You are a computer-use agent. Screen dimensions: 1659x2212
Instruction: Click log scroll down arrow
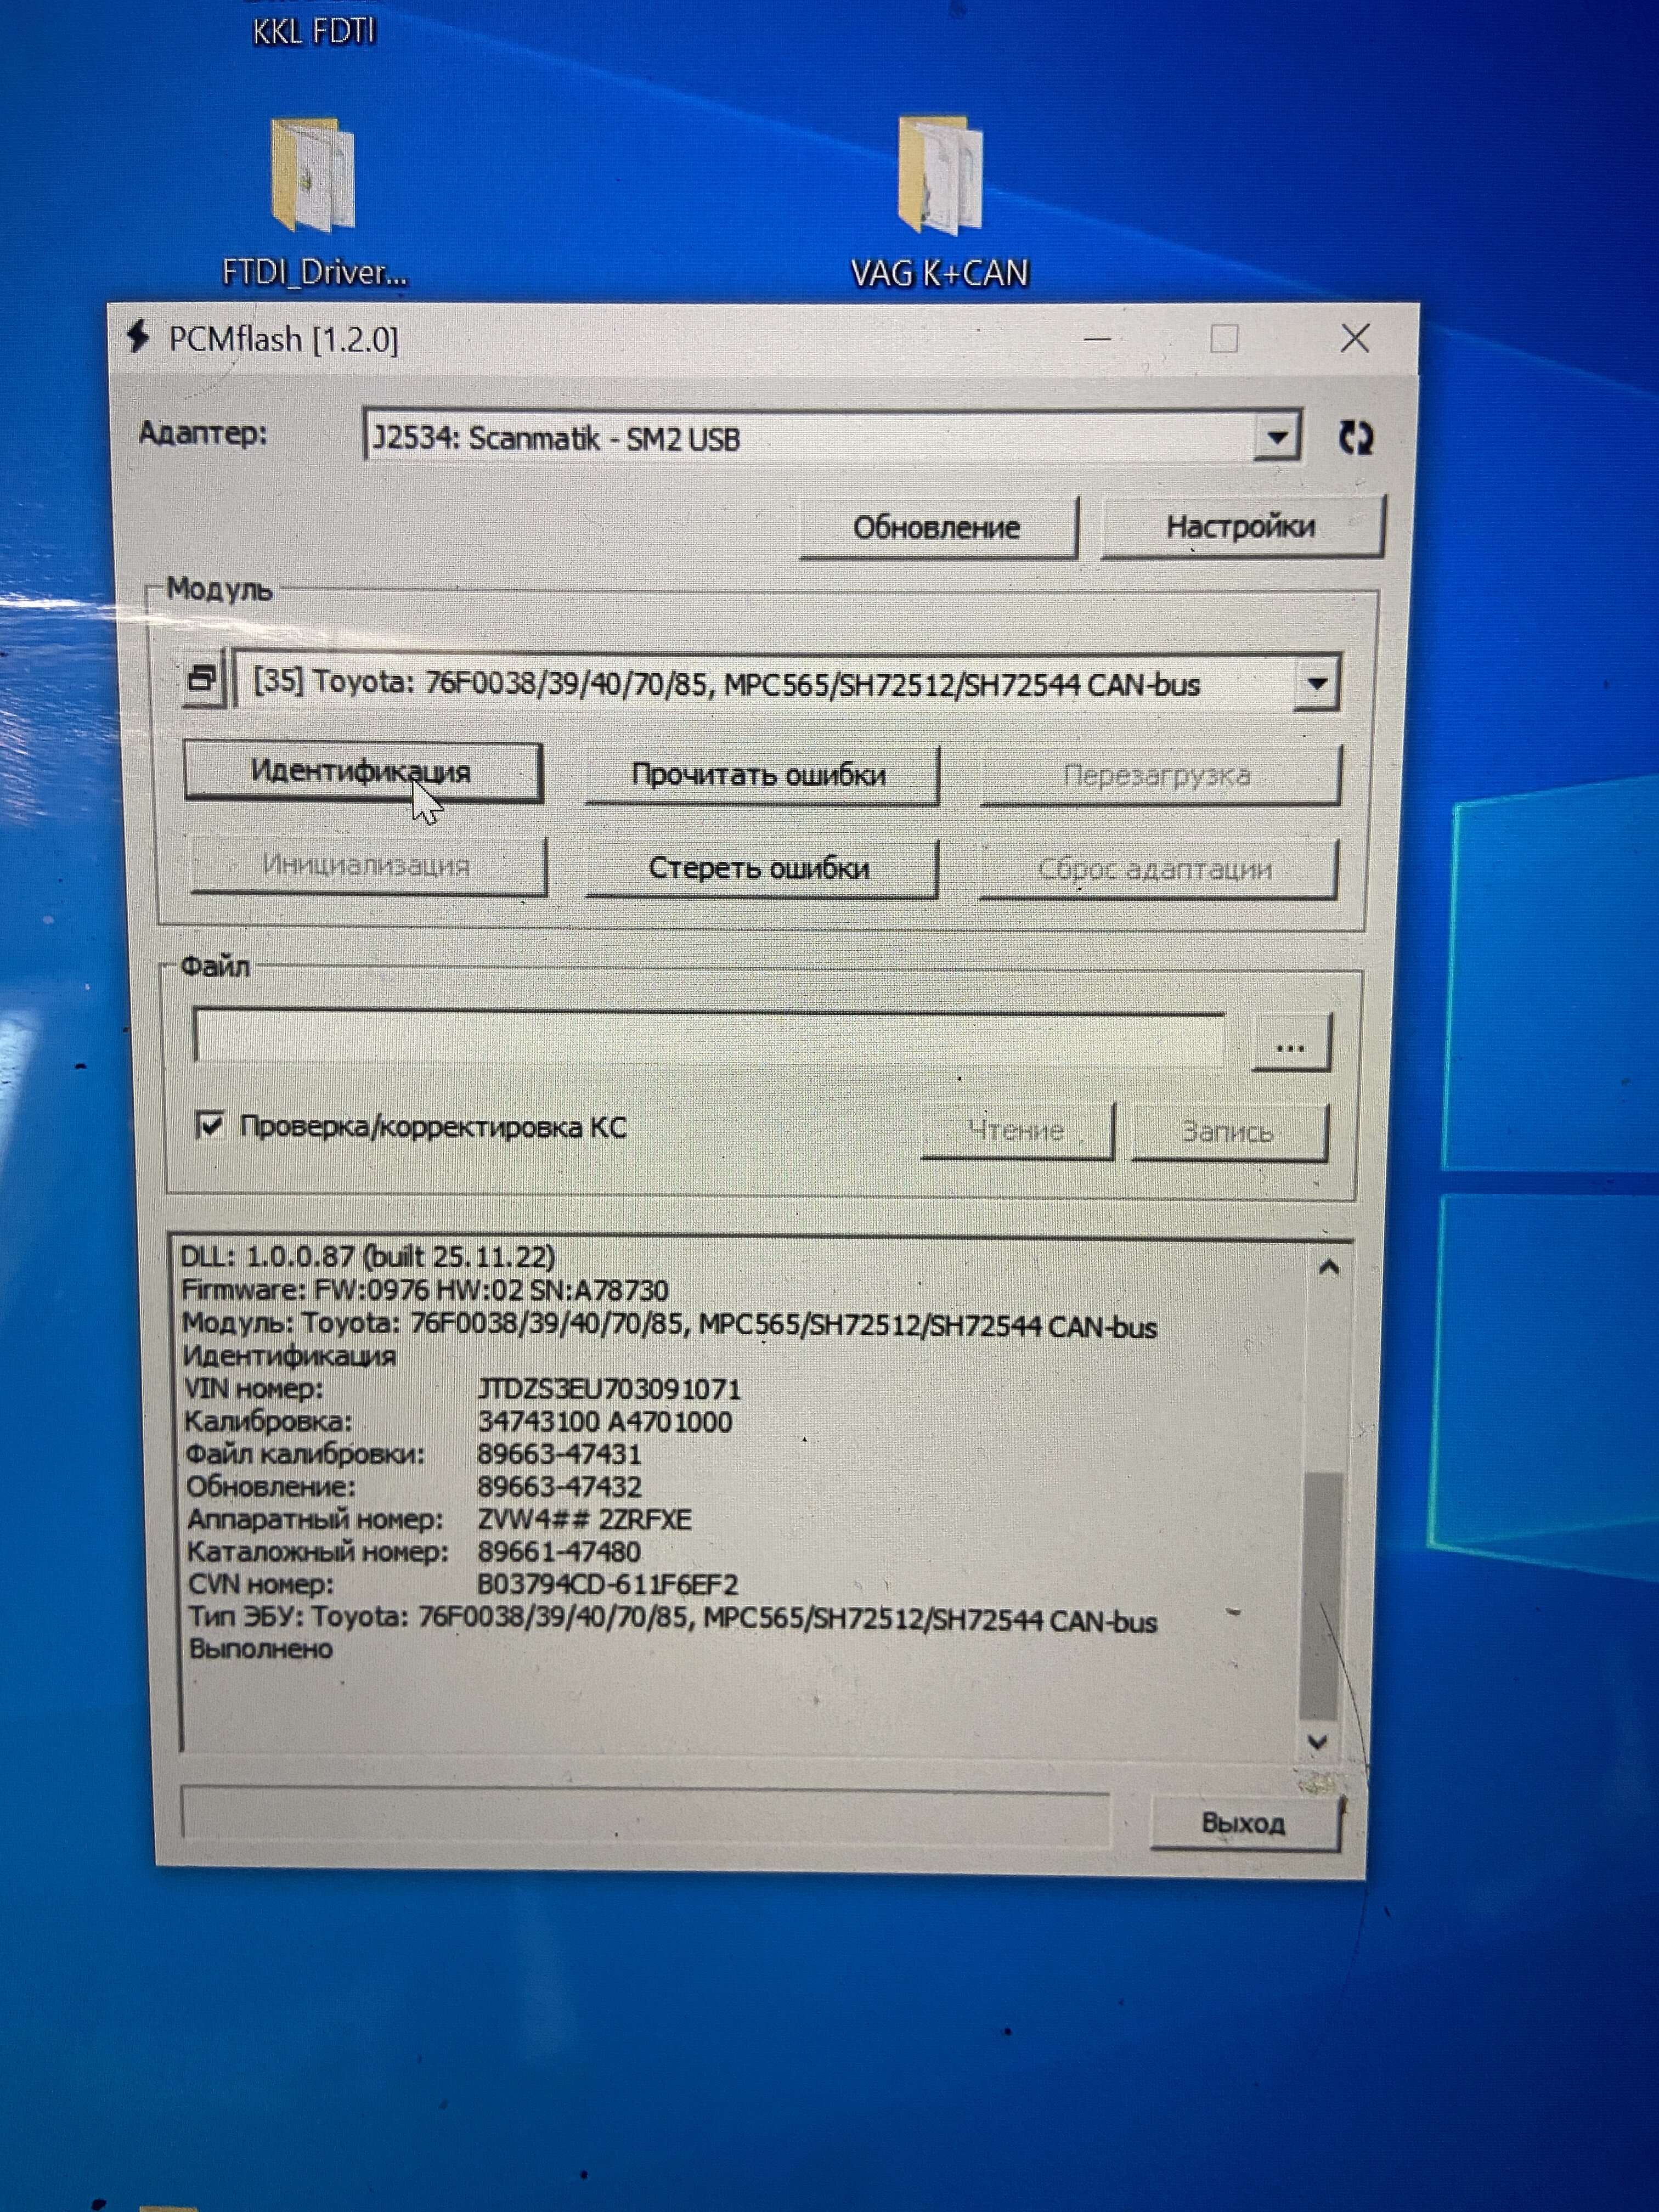click(1318, 1741)
